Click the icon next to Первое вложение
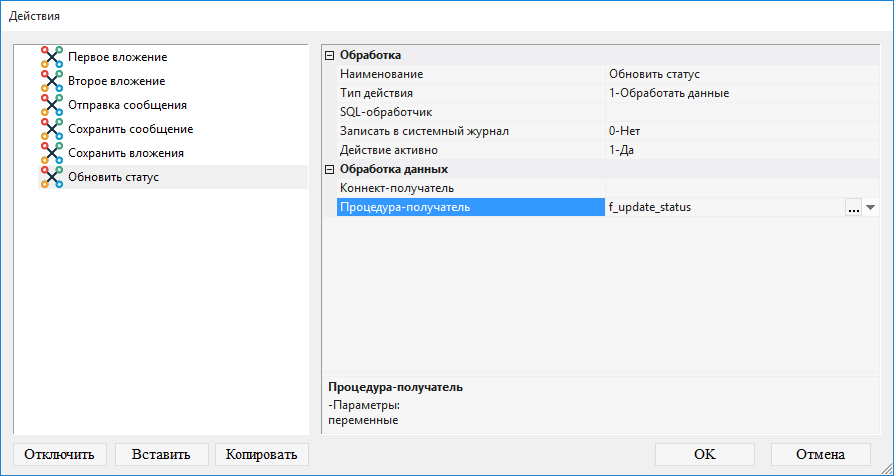This screenshot has width=894, height=476. pos(52,57)
